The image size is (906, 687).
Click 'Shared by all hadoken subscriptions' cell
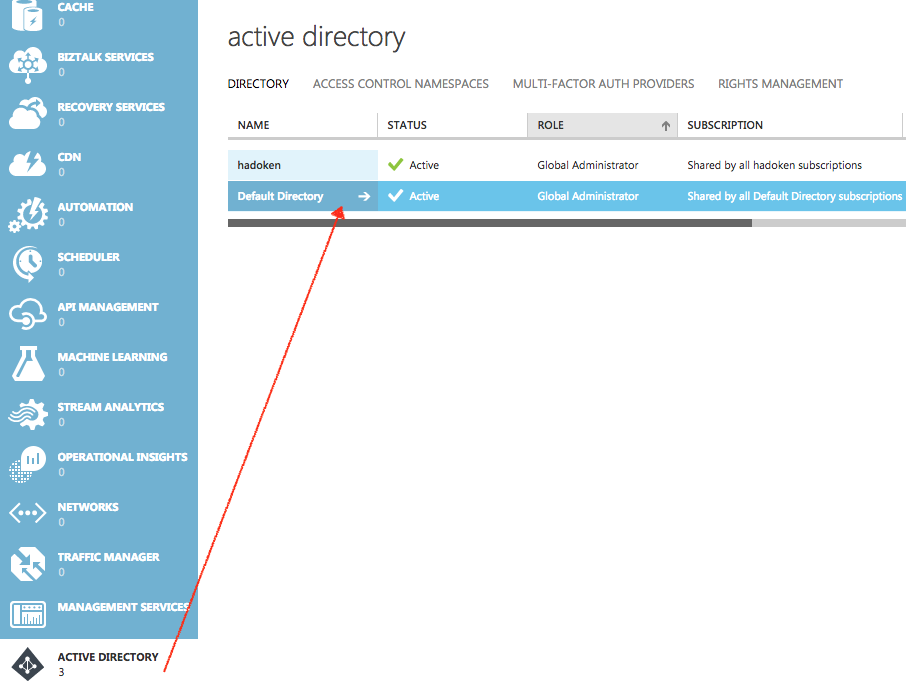pos(774,165)
